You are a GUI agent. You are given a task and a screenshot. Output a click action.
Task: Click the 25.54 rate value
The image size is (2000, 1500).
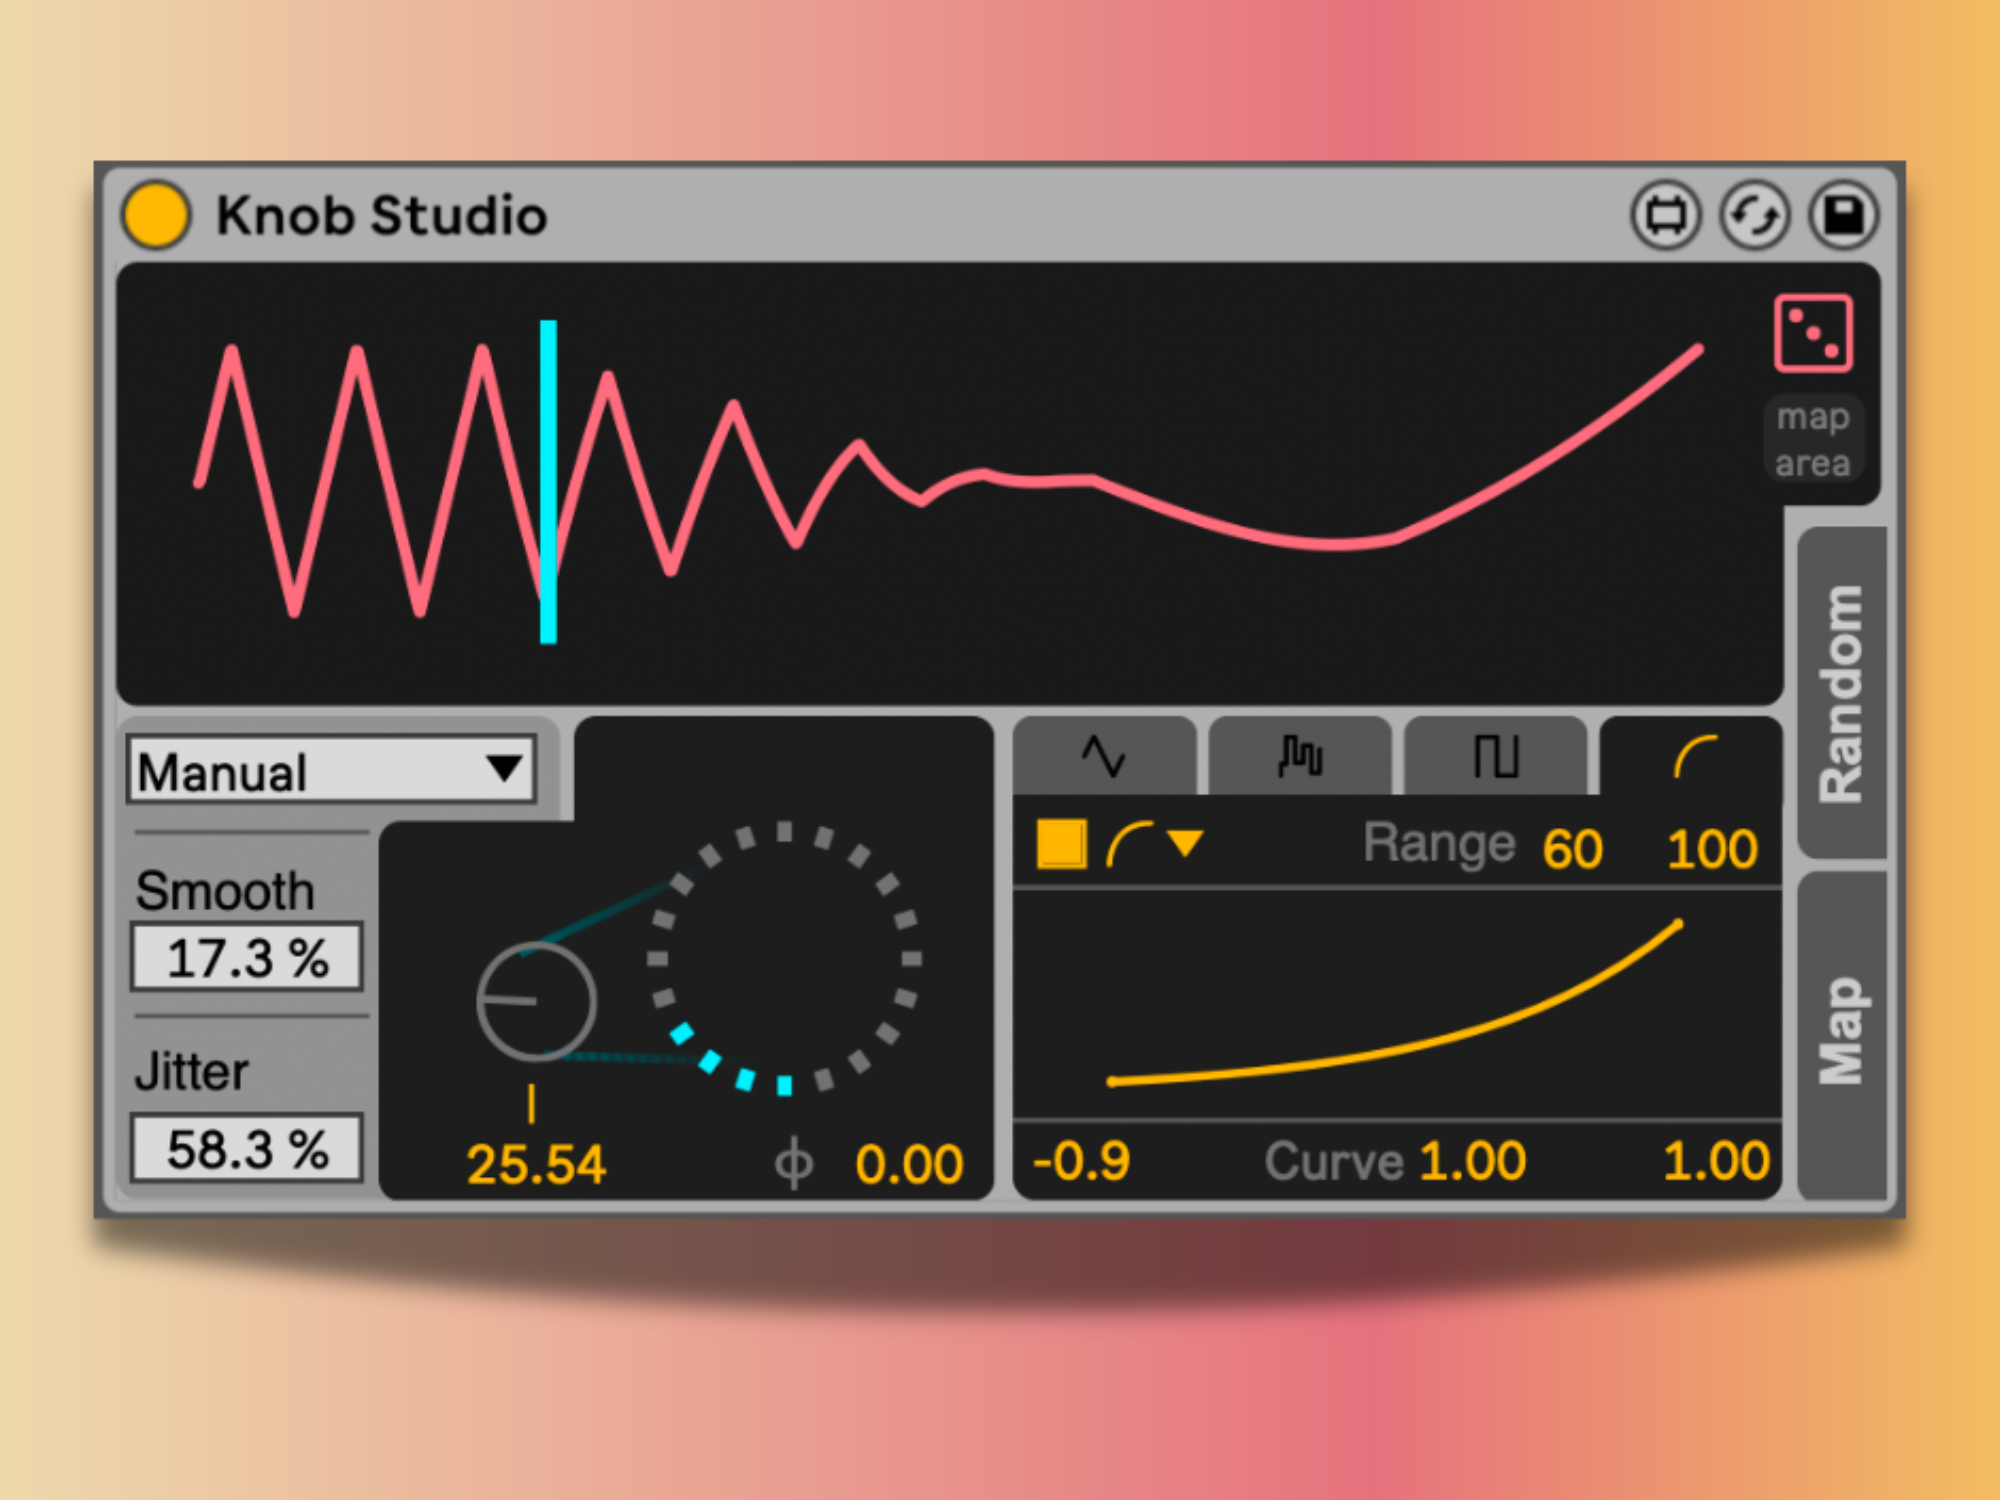pos(536,1165)
